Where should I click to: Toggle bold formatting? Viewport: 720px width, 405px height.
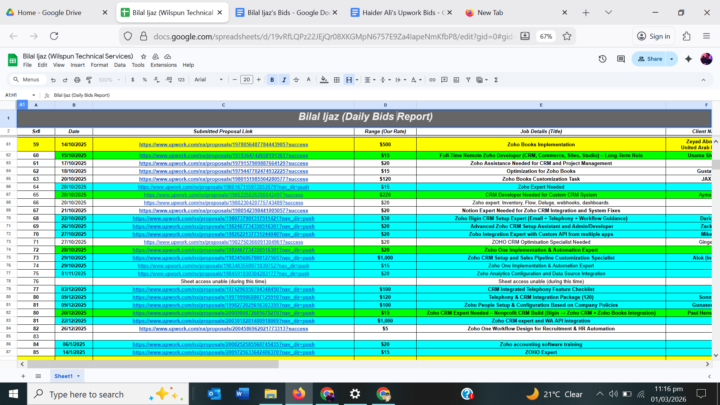272,80
